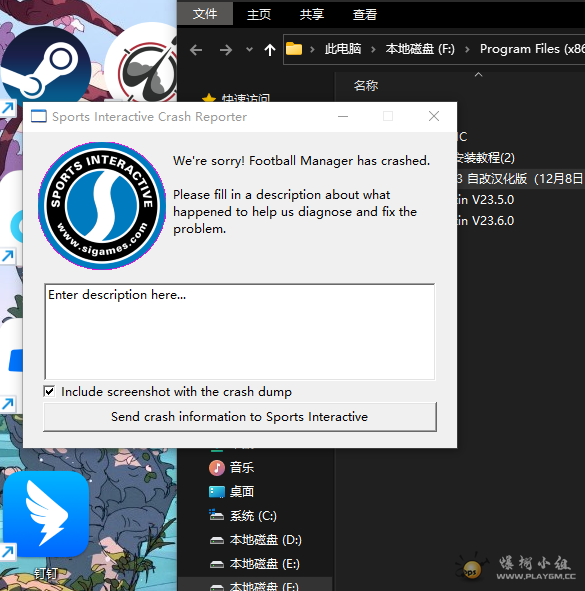This screenshot has width=585, height=591.
Task: Select 本地磁盘 (F:) in address breadcrumb
Action: pos(420,49)
